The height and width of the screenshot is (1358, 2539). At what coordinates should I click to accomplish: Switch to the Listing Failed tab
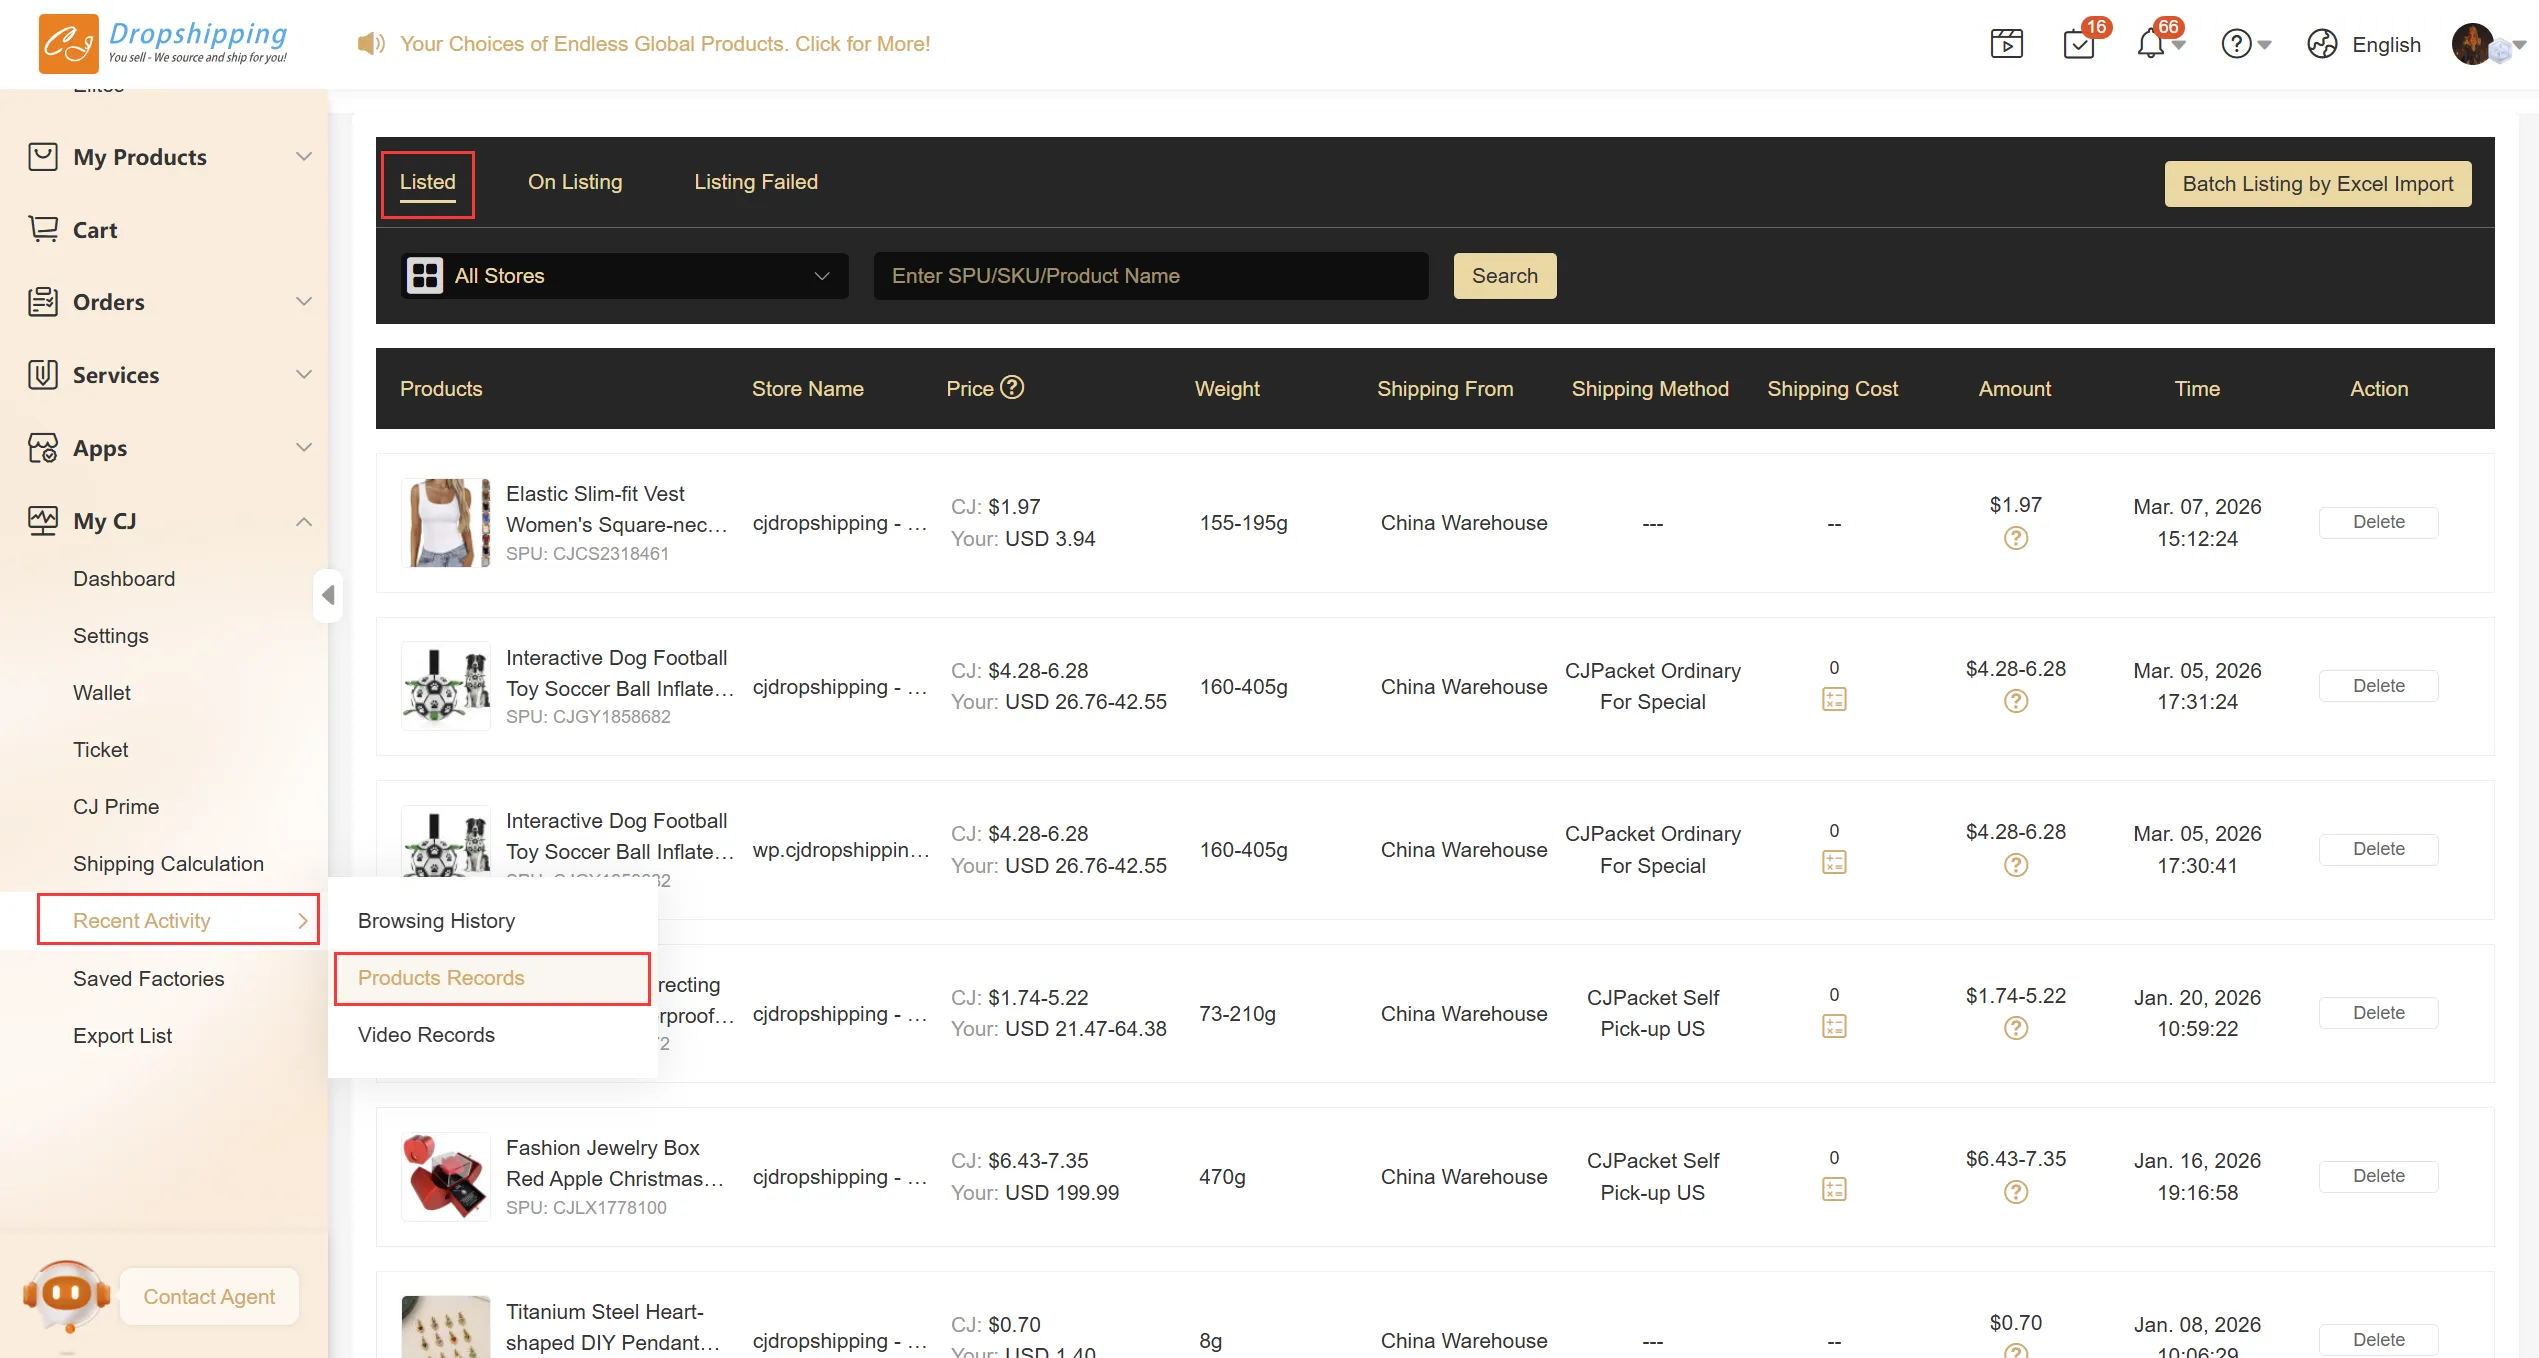pyautogui.click(x=755, y=182)
